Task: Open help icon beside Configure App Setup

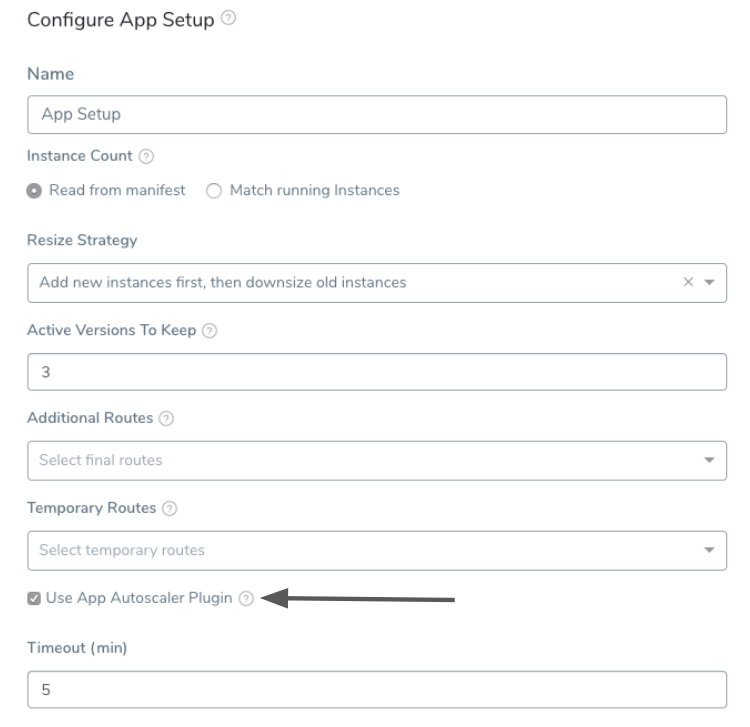Action: pos(229,18)
